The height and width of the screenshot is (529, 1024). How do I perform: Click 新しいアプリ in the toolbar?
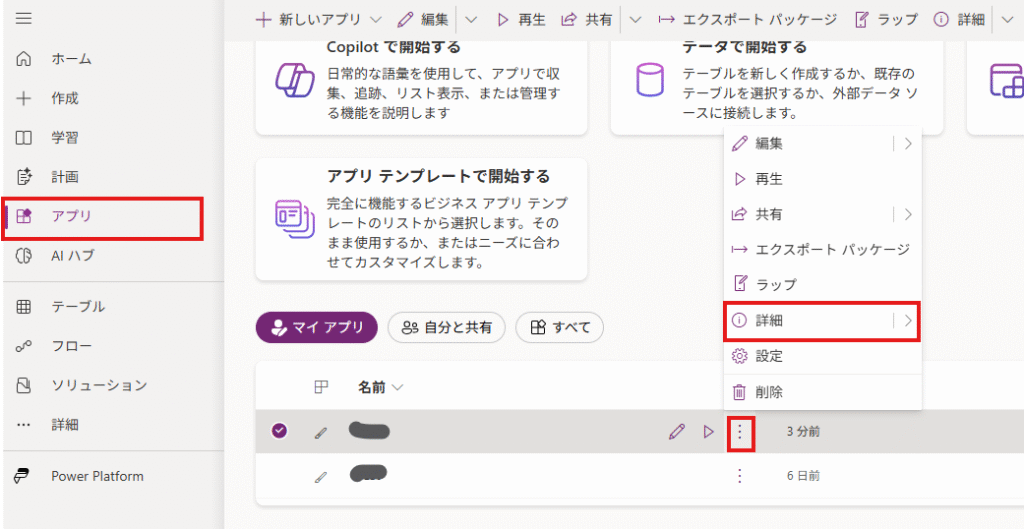tap(308, 20)
